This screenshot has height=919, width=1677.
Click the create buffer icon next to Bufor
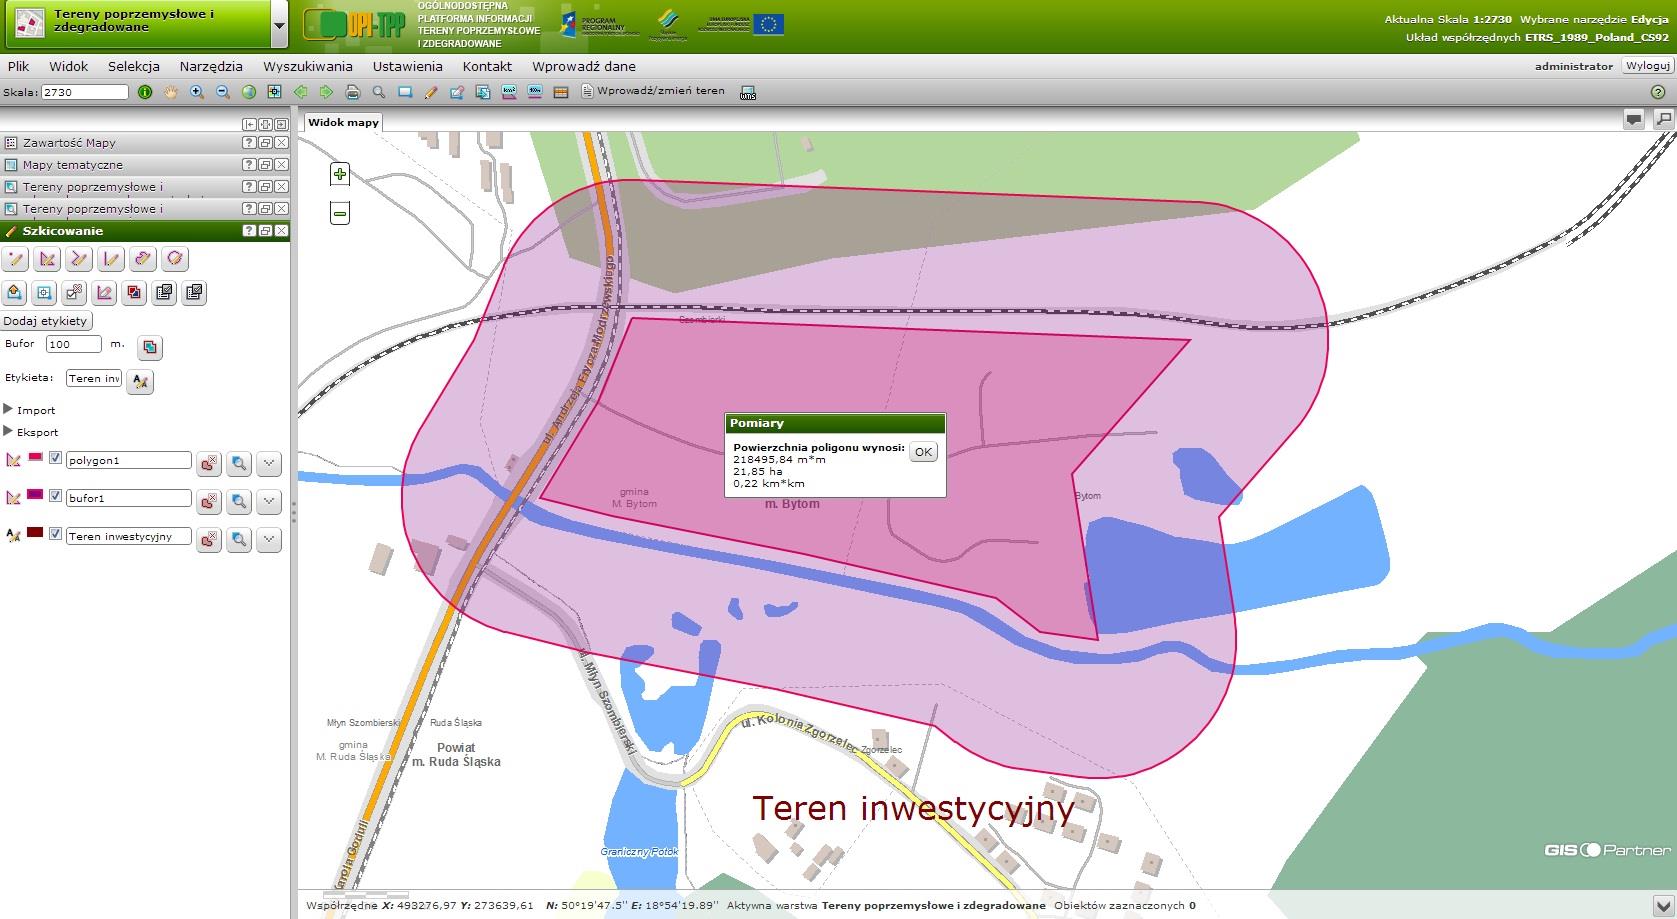150,347
